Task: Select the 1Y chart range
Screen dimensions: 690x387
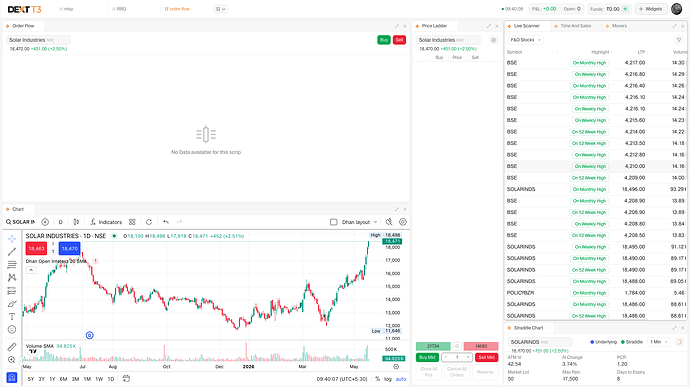Action: tap(52, 379)
